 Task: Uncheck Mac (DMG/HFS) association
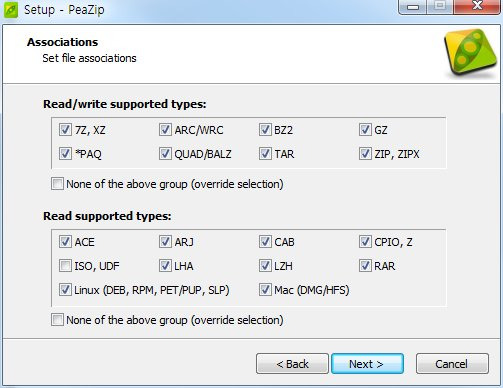click(265, 290)
